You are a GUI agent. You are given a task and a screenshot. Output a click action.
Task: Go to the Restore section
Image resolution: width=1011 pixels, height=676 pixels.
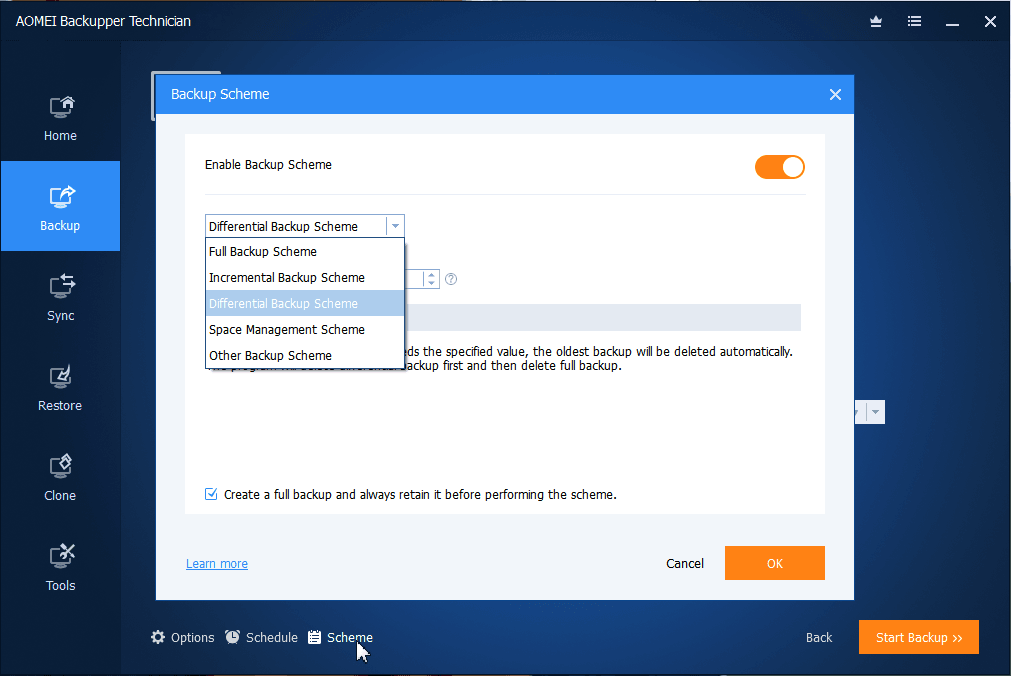pos(60,388)
